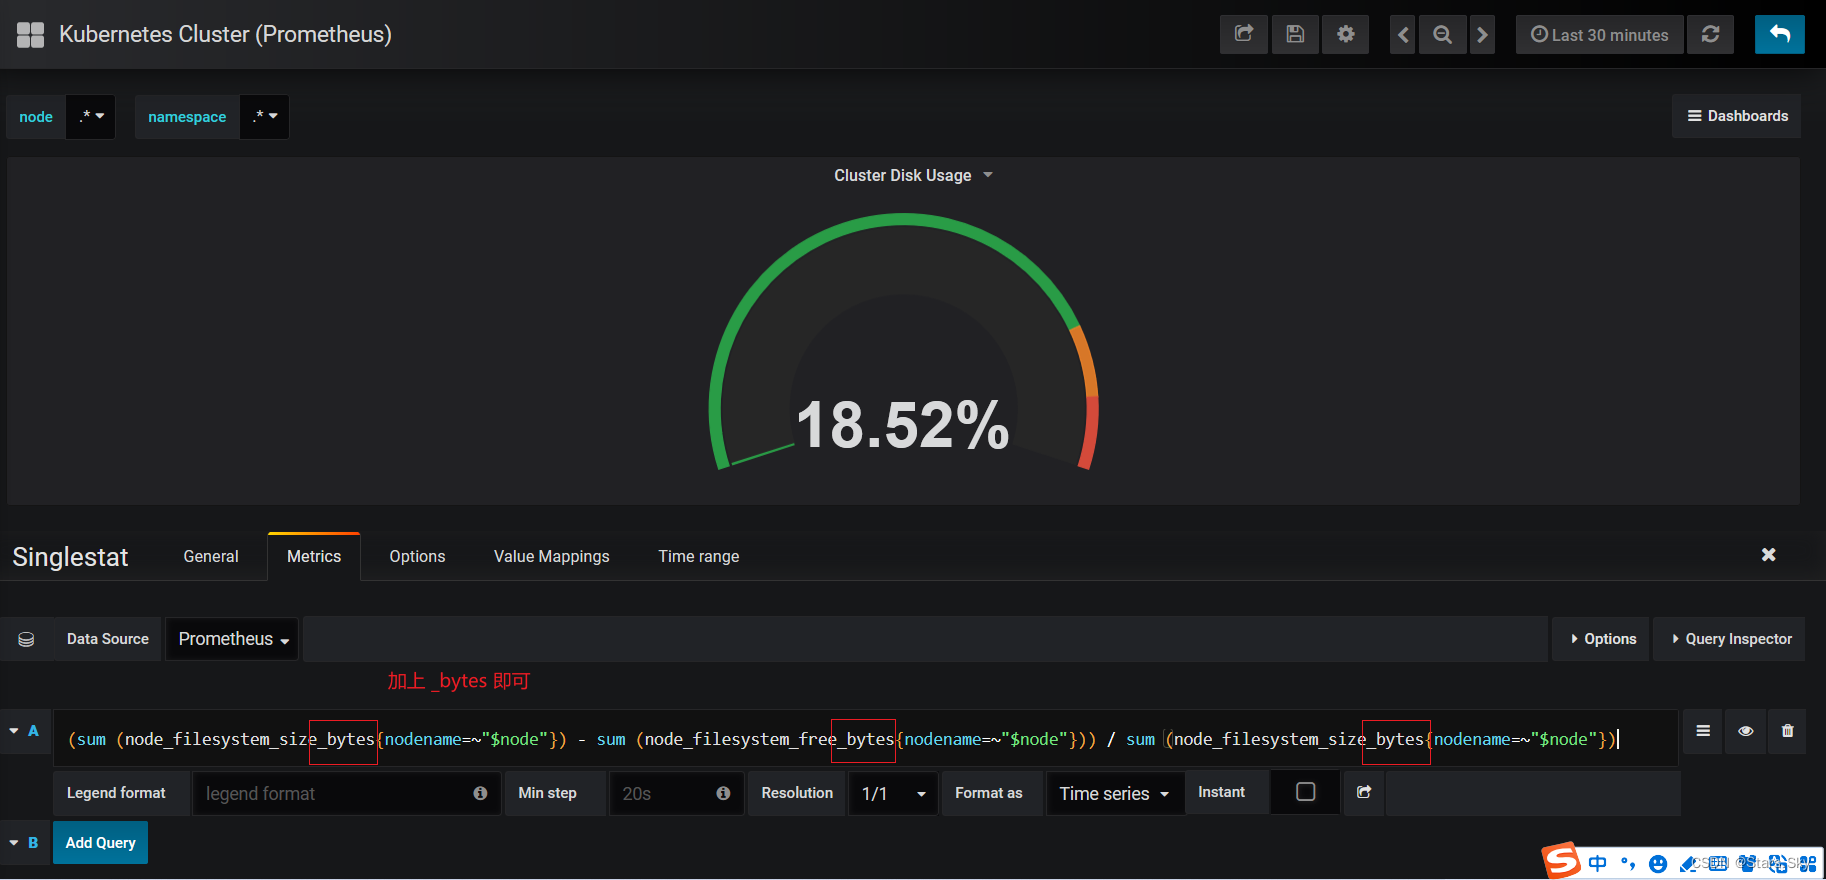
Task: Show Min step info tooltip icon
Action: tap(723, 793)
